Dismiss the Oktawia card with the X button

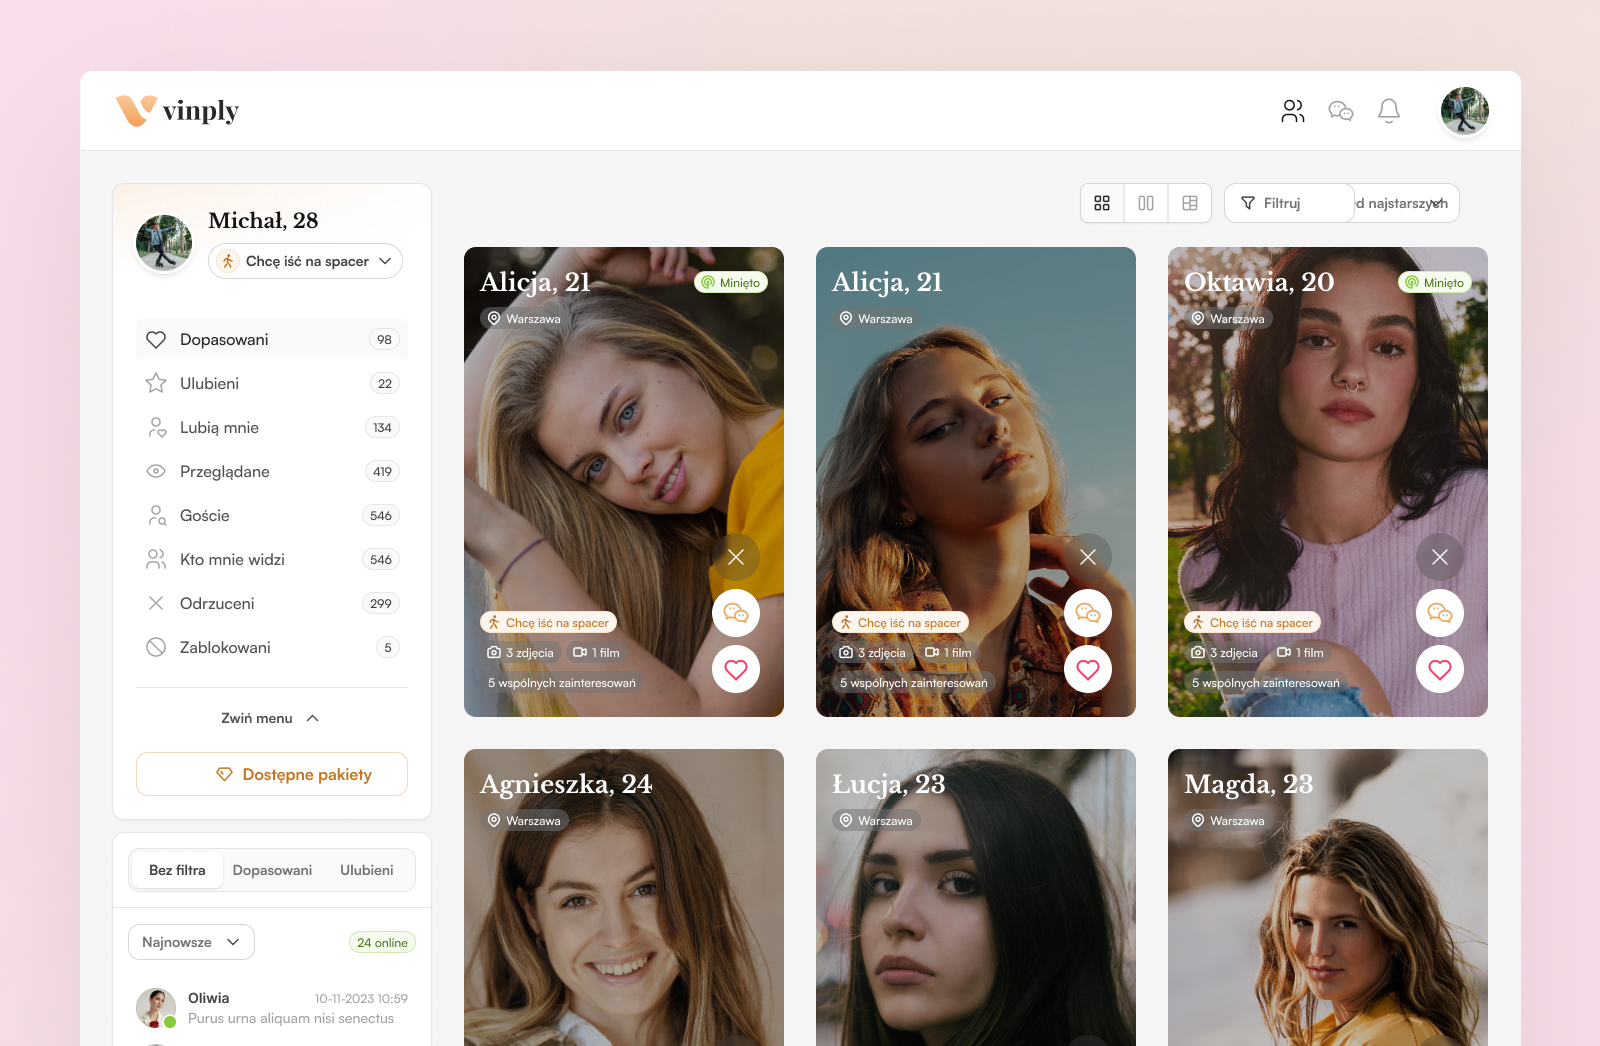(1440, 557)
